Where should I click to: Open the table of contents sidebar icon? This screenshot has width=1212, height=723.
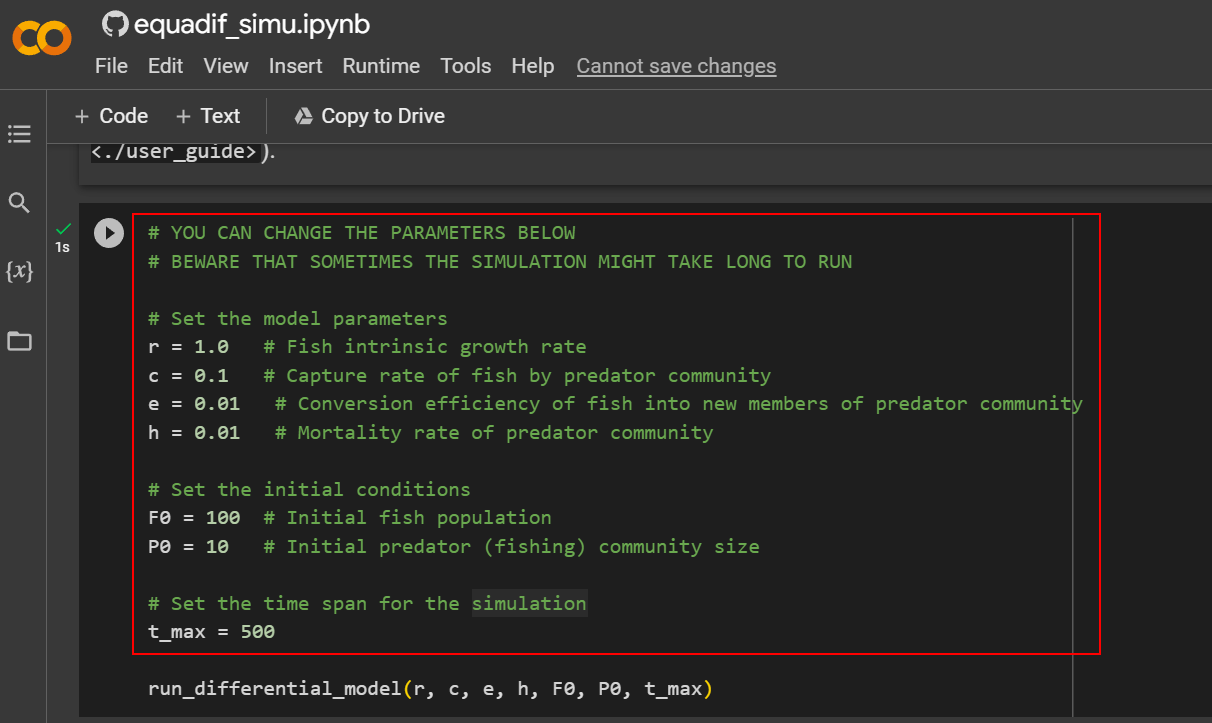(19, 133)
